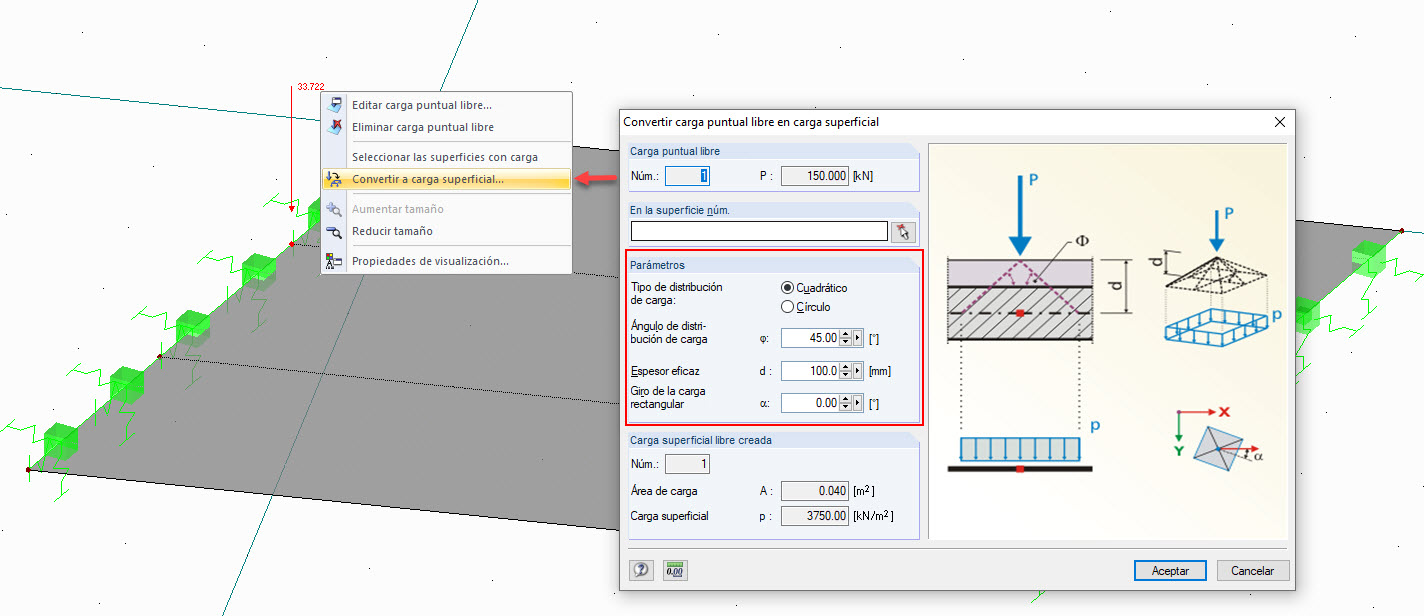This screenshot has width=1424, height=616.
Task: Click the created surface load Núm. field
Action: click(x=687, y=464)
